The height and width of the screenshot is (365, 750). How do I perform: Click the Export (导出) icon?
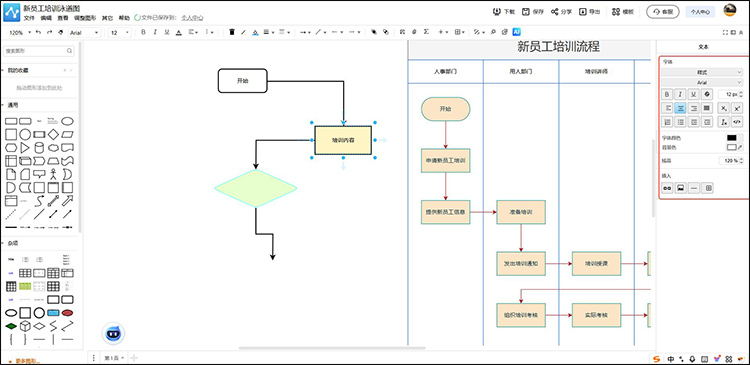click(583, 11)
